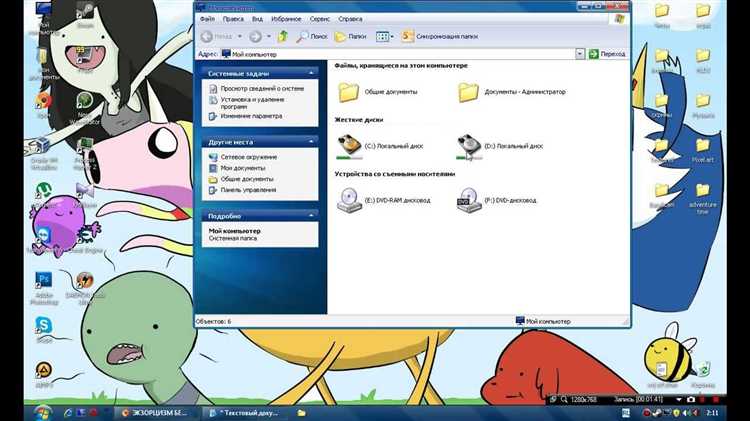The width and height of the screenshot is (750, 421).
Task: Collapse the Подробно panel
Action: pyautogui.click(x=311, y=216)
